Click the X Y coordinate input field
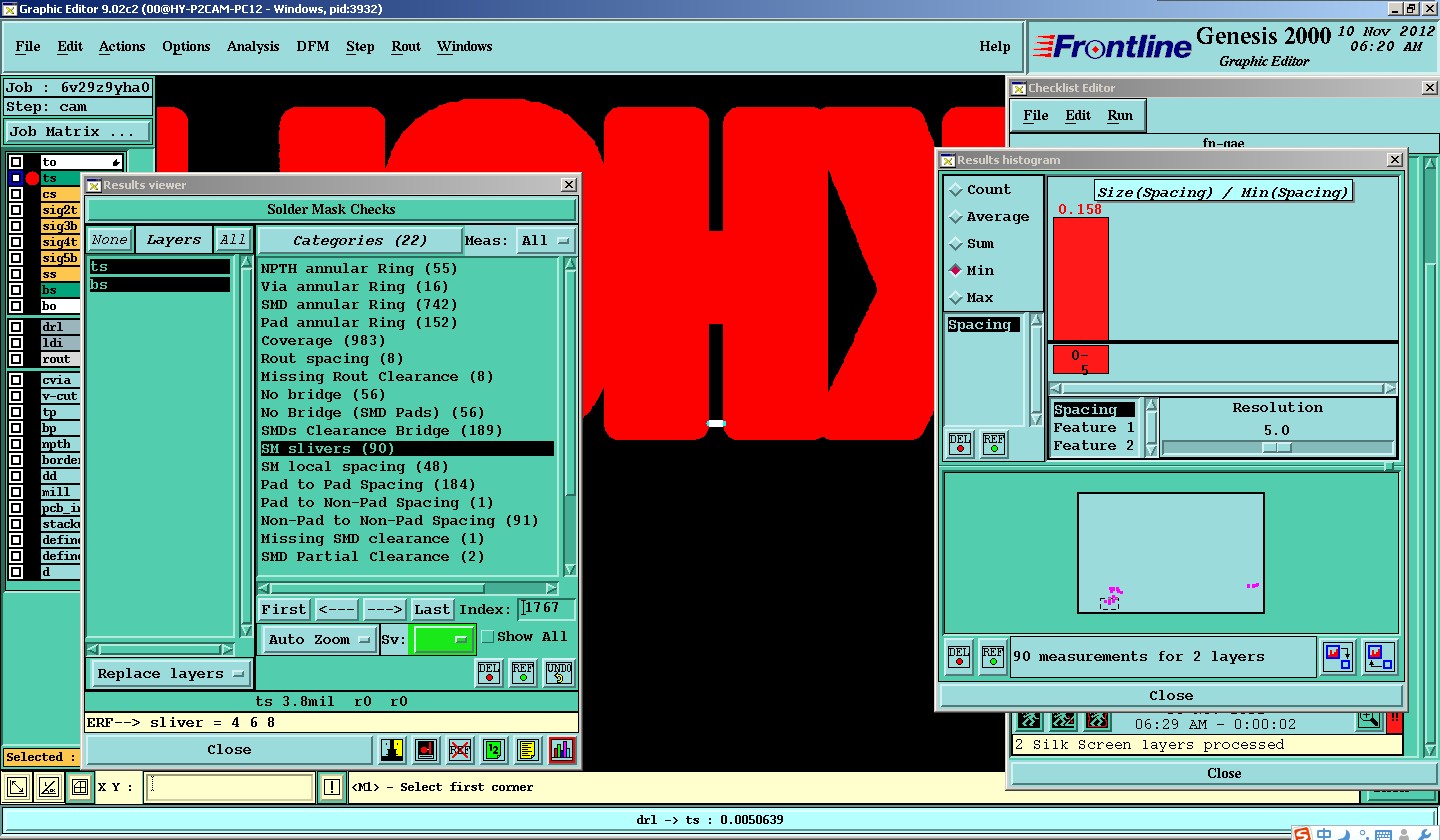 230,787
